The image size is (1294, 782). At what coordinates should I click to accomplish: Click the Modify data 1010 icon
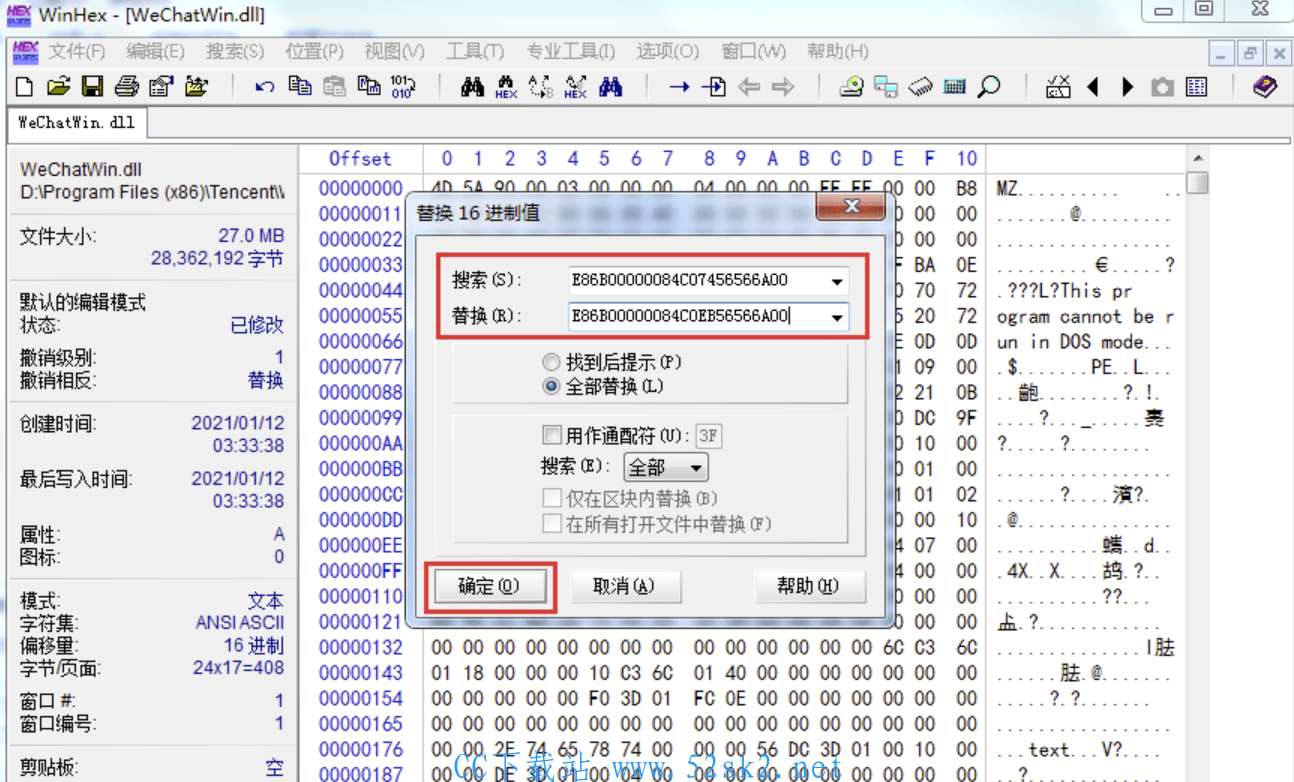(402, 87)
